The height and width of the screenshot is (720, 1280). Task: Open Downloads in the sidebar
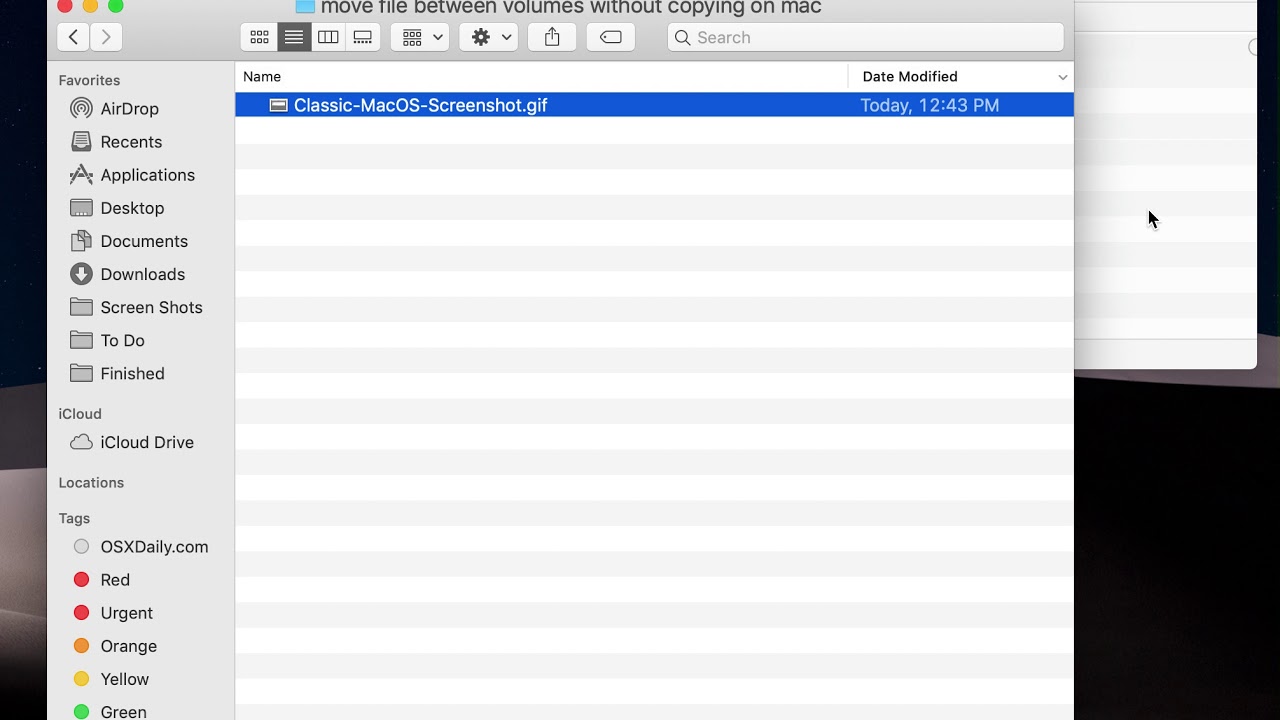point(143,273)
